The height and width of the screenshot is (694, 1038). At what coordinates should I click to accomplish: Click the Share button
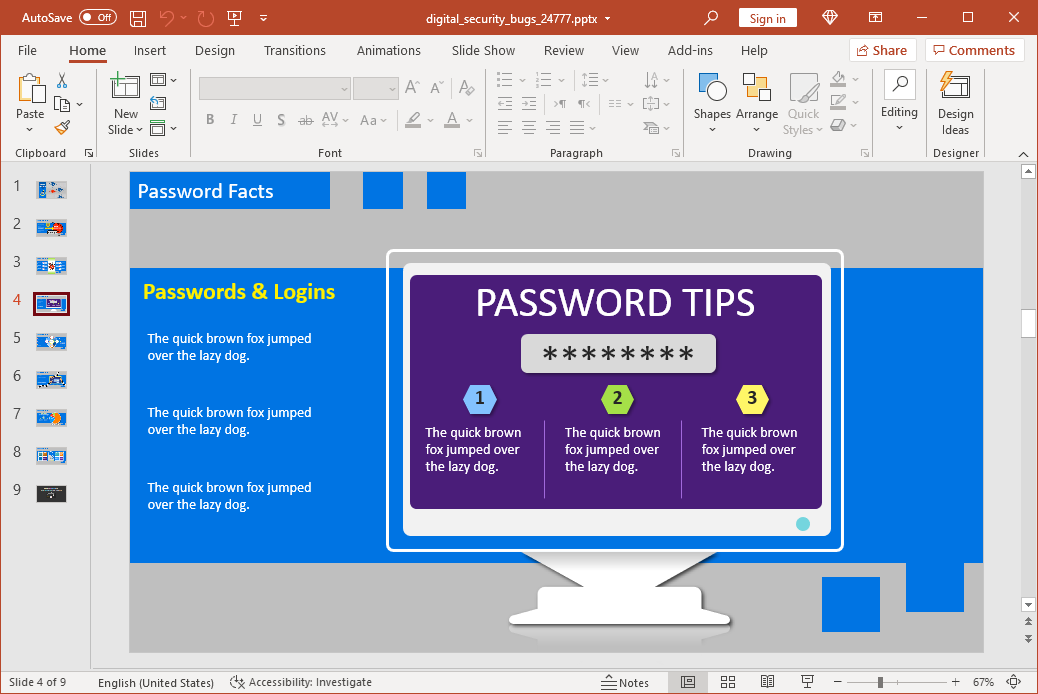click(x=882, y=50)
